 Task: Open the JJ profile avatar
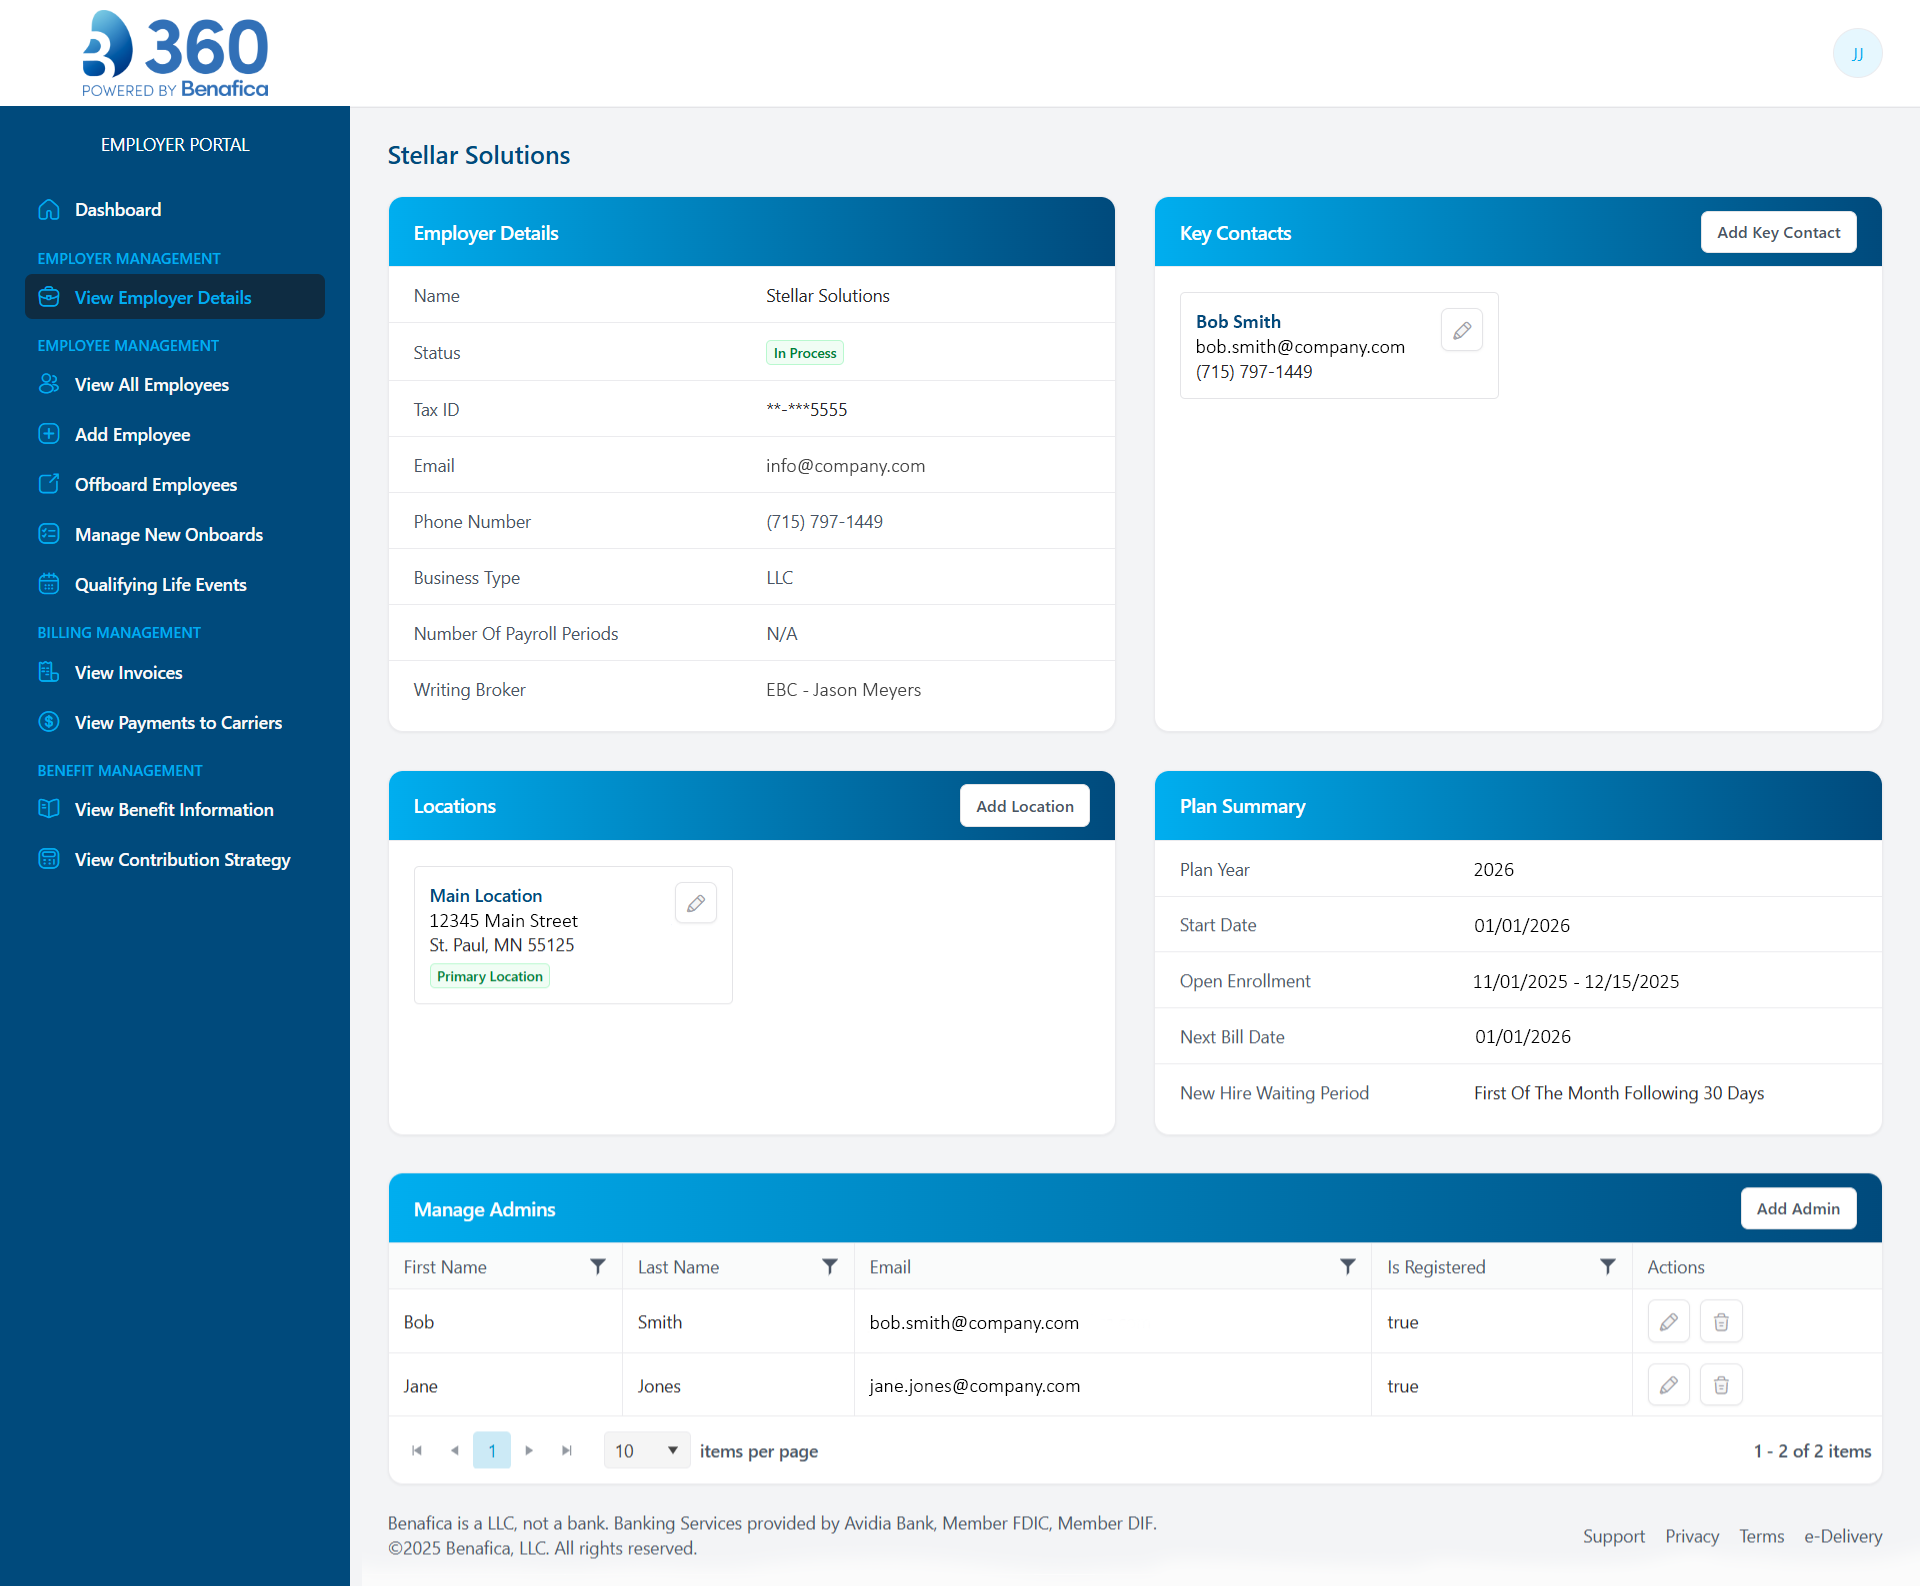click(x=1857, y=53)
